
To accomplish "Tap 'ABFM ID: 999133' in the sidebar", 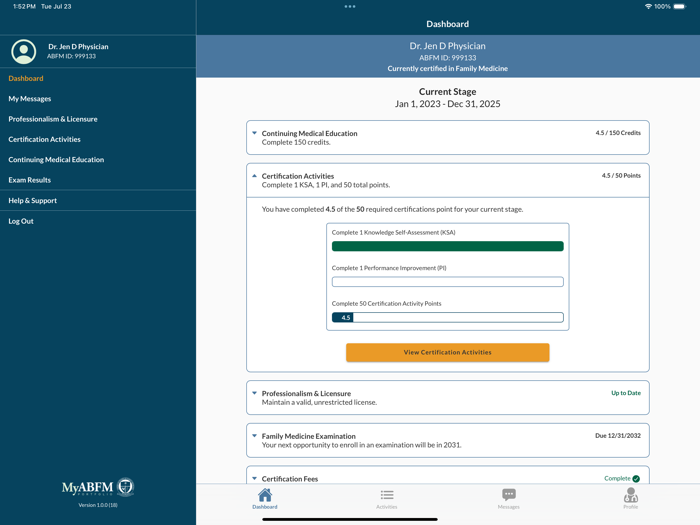I will coord(71,56).
